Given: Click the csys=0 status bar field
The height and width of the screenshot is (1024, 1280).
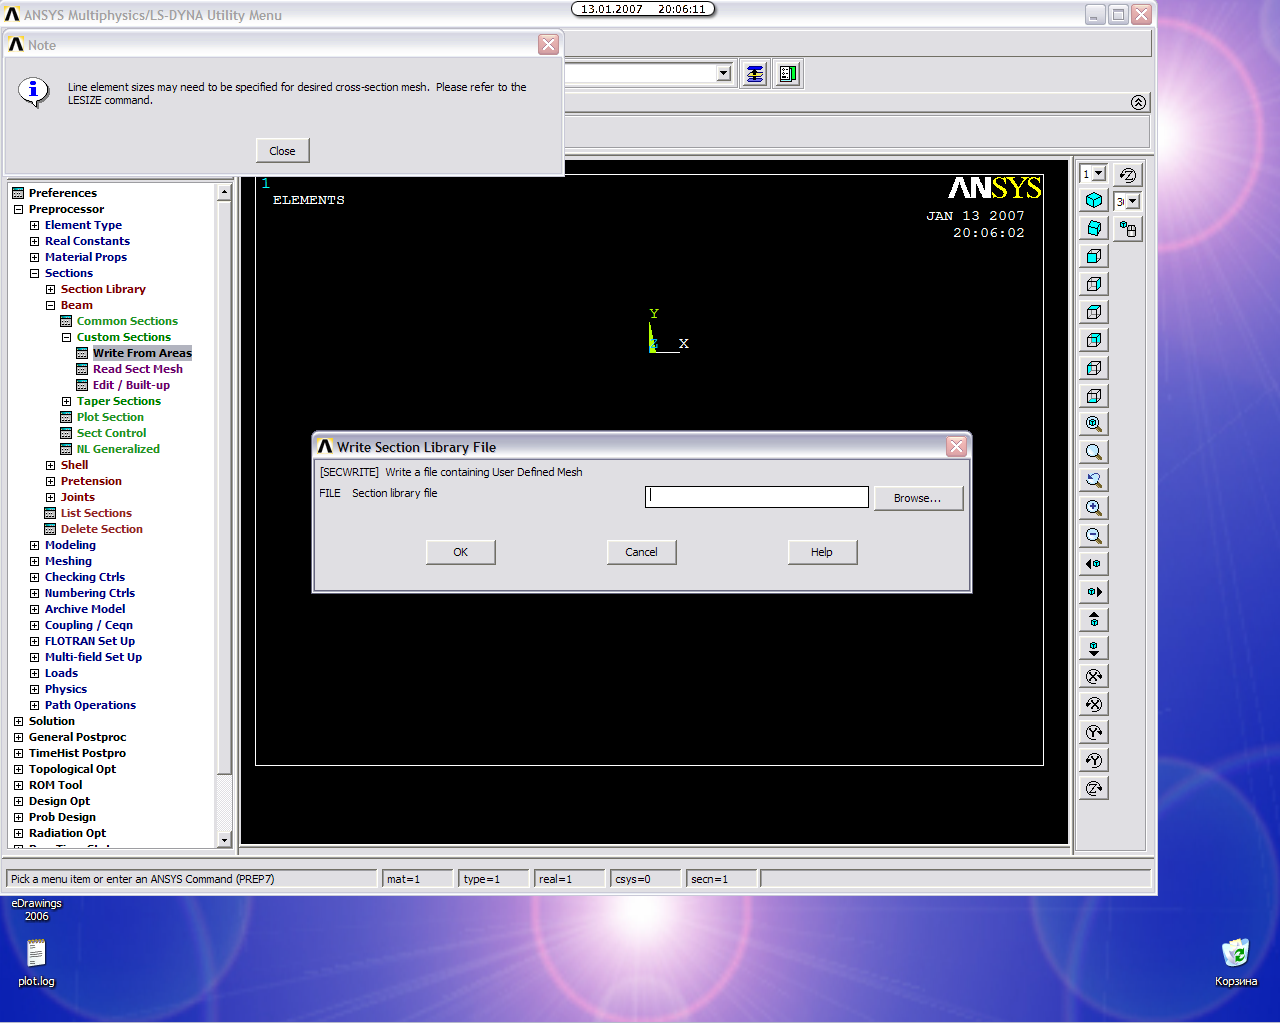Looking at the screenshot, I should (646, 879).
